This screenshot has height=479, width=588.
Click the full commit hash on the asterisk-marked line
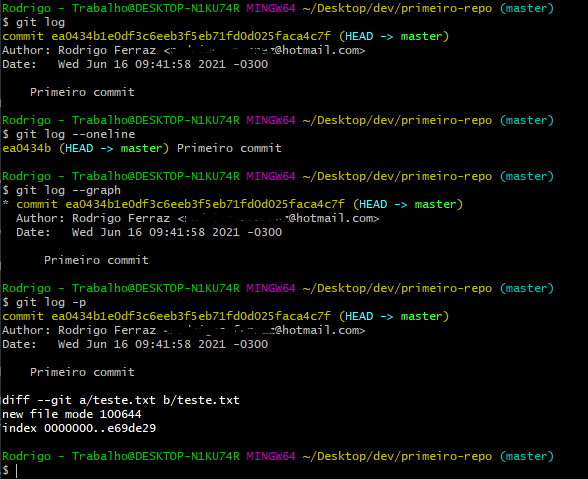click(205, 204)
